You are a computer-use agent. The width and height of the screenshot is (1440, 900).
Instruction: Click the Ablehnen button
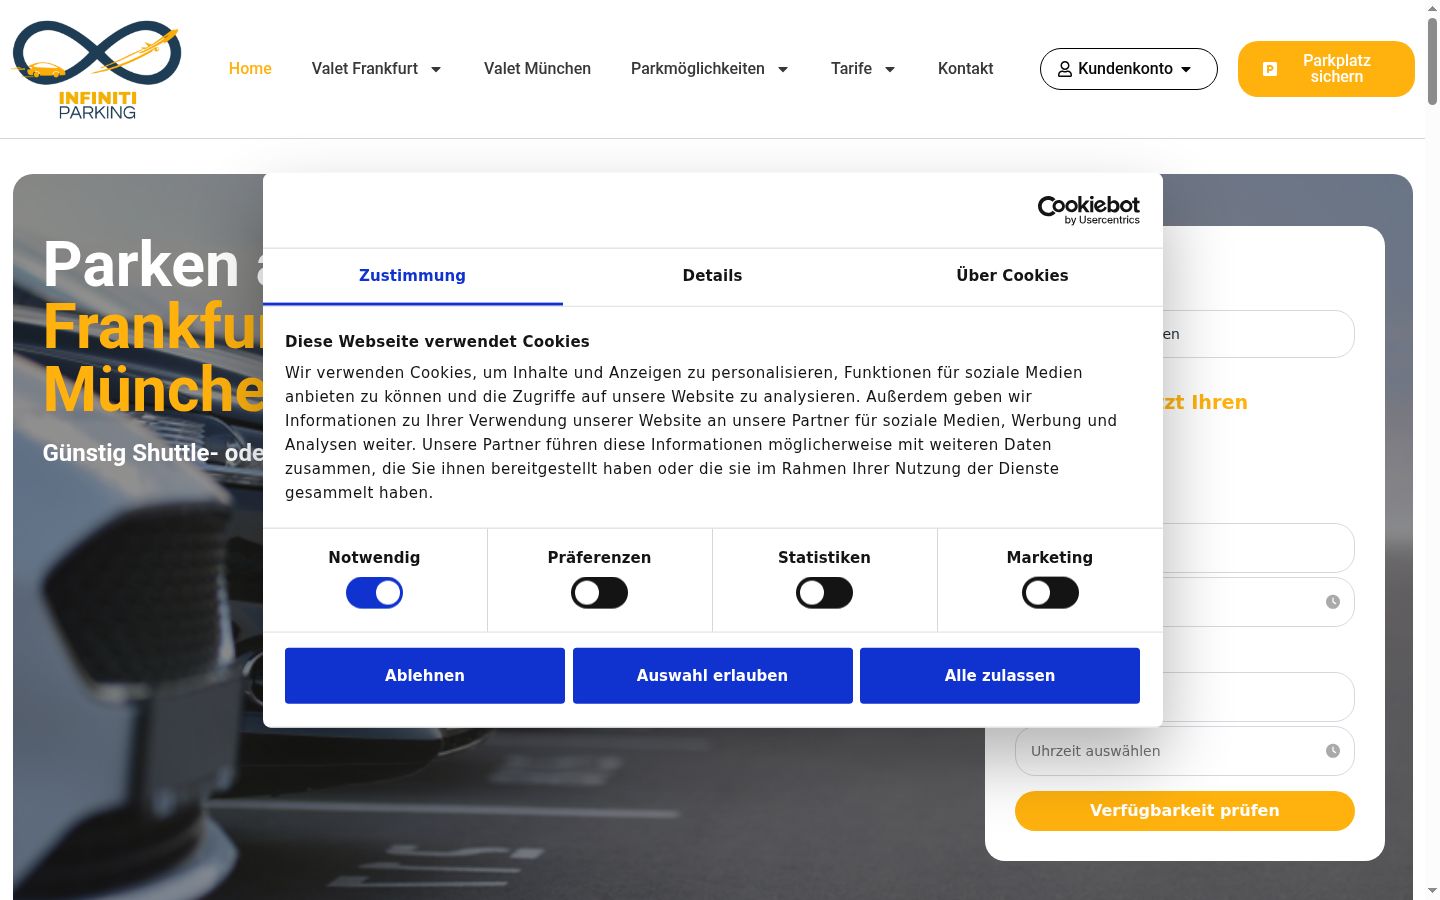tap(425, 676)
